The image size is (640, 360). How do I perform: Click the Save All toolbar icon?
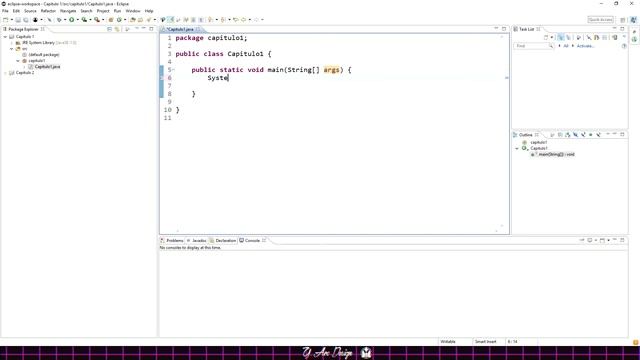click(26, 20)
